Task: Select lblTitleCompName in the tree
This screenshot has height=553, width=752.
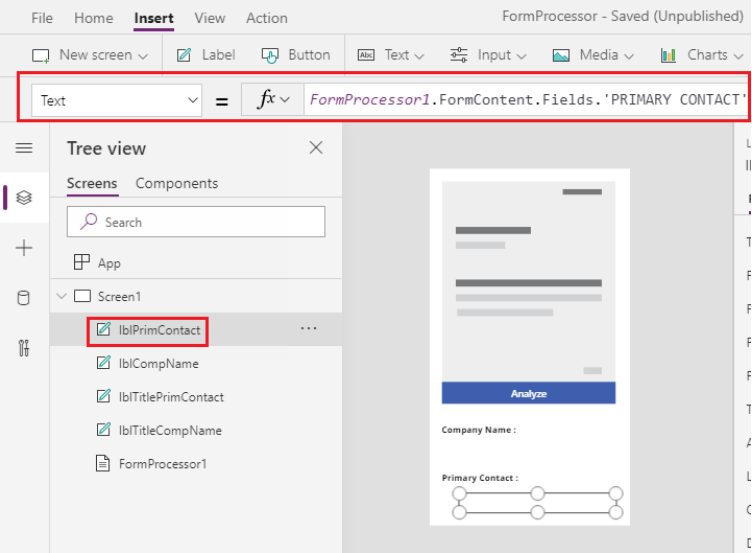Action: point(170,431)
